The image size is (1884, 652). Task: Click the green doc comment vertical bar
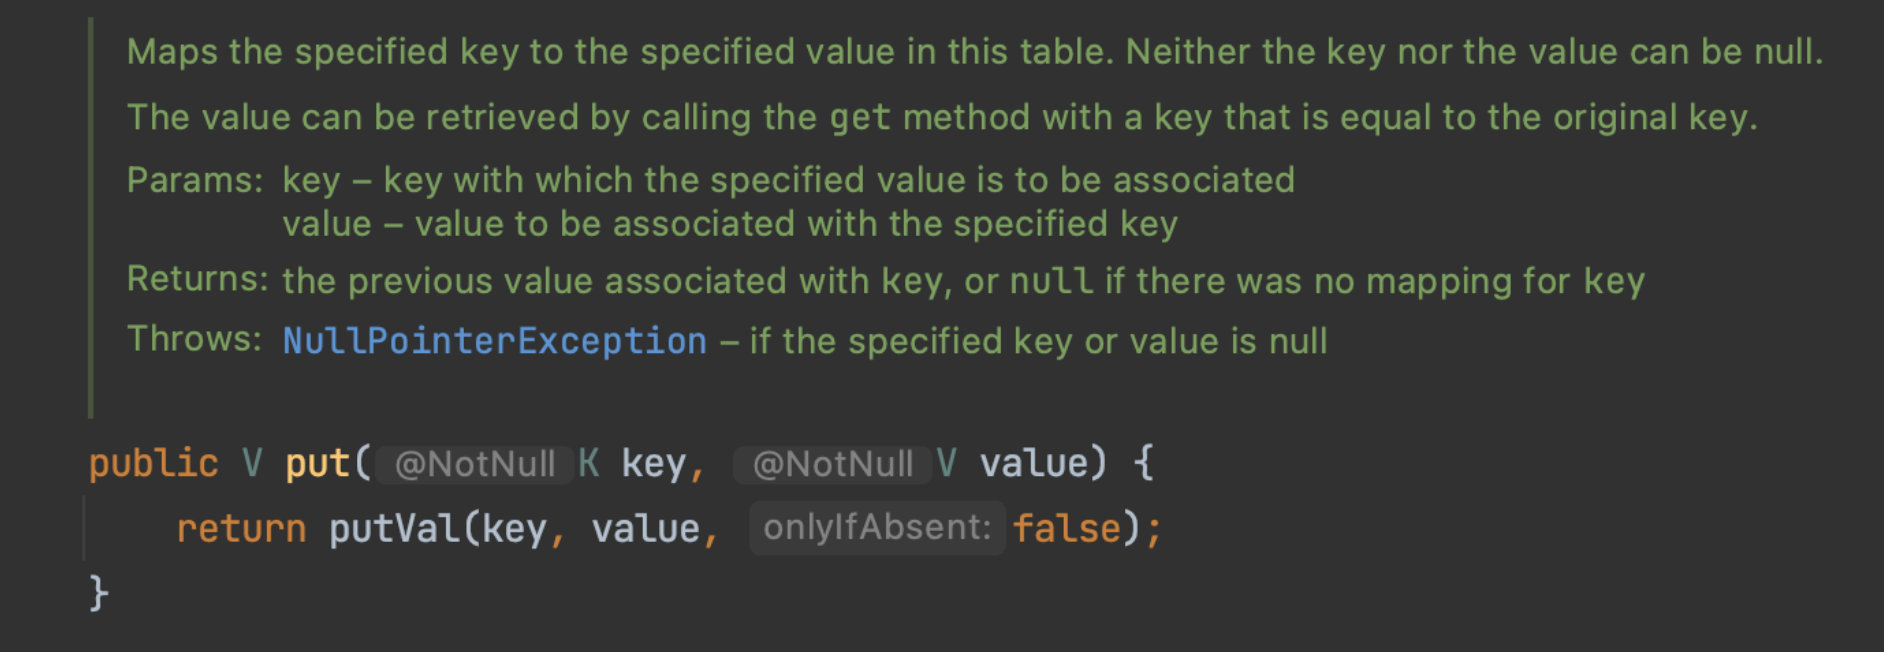[x=91, y=218]
